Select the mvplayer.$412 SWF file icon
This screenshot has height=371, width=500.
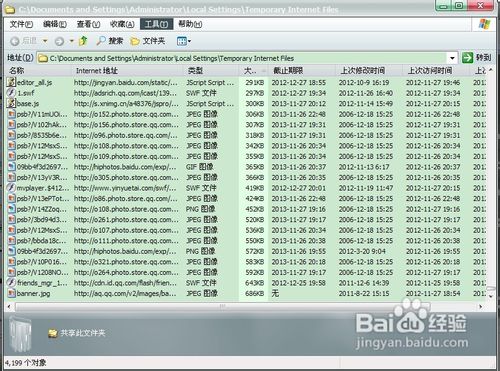coord(12,188)
